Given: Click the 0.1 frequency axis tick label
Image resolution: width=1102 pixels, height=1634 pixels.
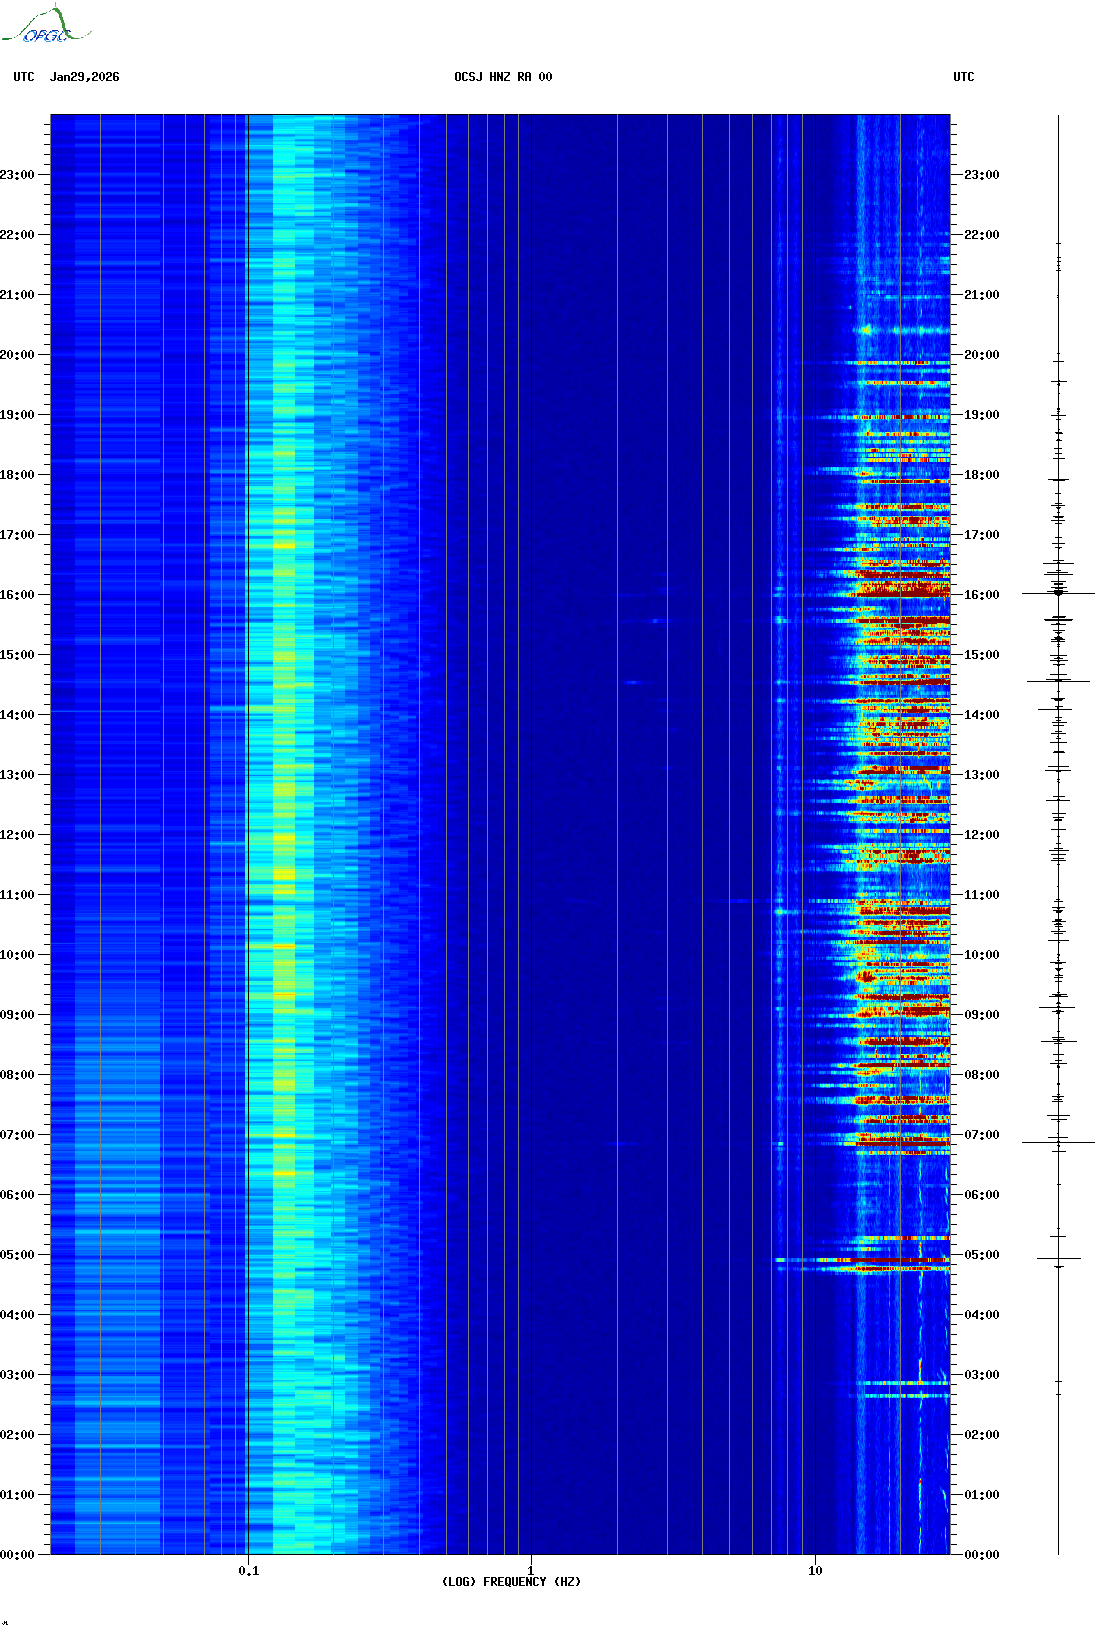Looking at the screenshot, I should (x=248, y=1570).
